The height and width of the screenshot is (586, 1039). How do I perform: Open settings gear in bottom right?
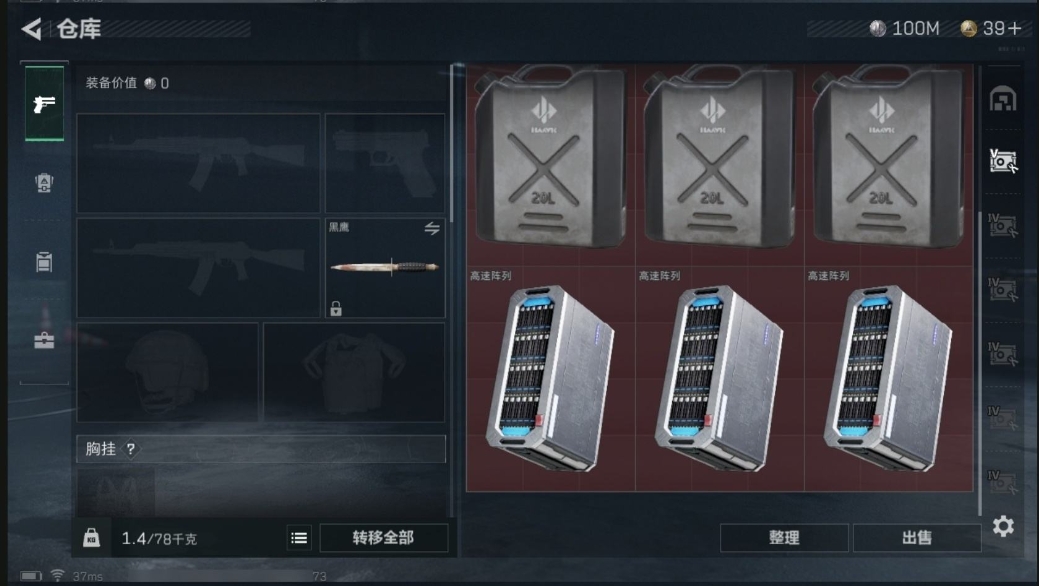1003,526
